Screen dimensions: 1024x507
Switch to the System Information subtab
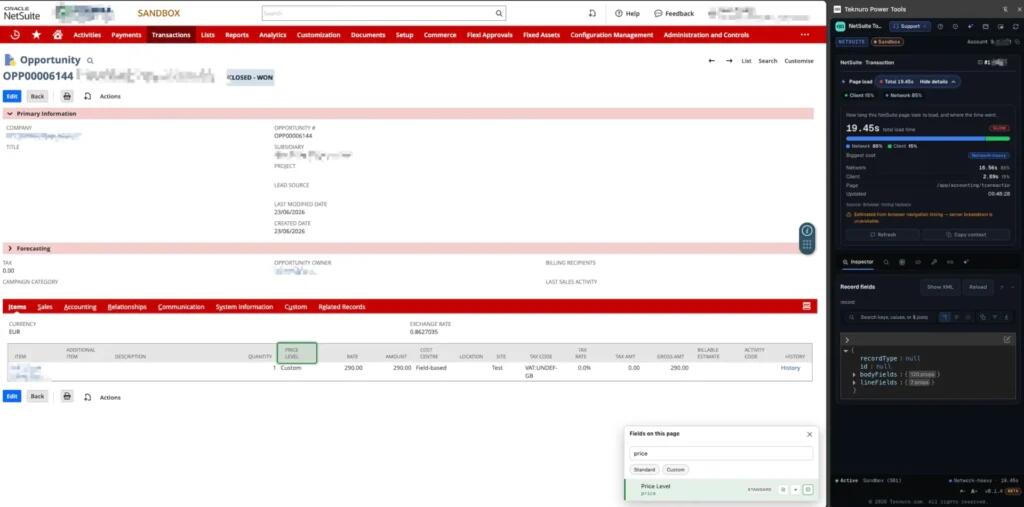(244, 306)
